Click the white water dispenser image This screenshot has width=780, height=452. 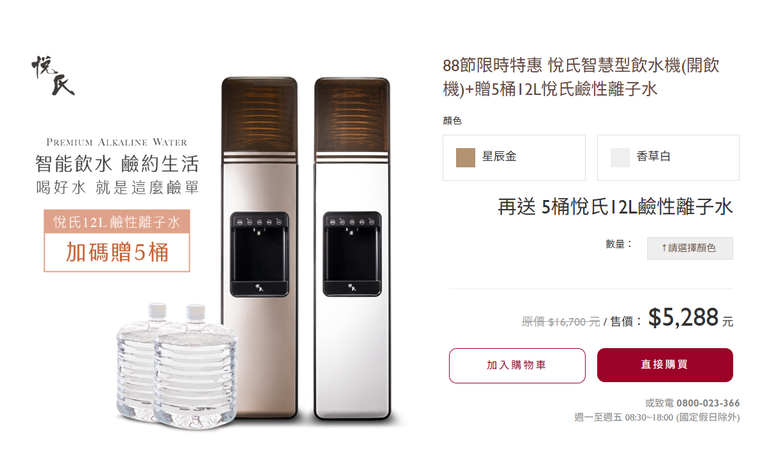pyautogui.click(x=352, y=248)
